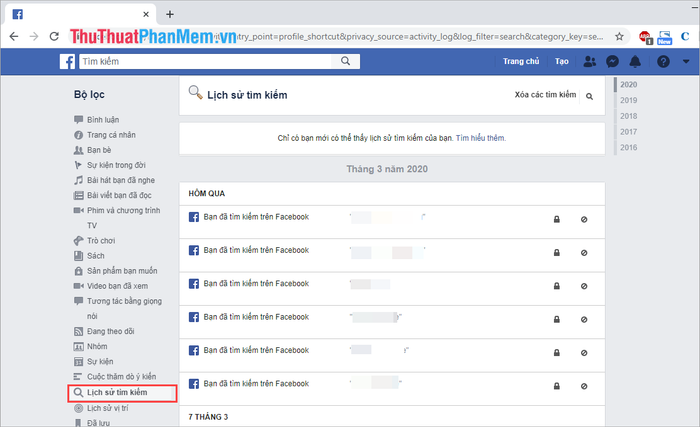
Task: Click the delete circle icon on the first search entry
Action: [x=584, y=219]
